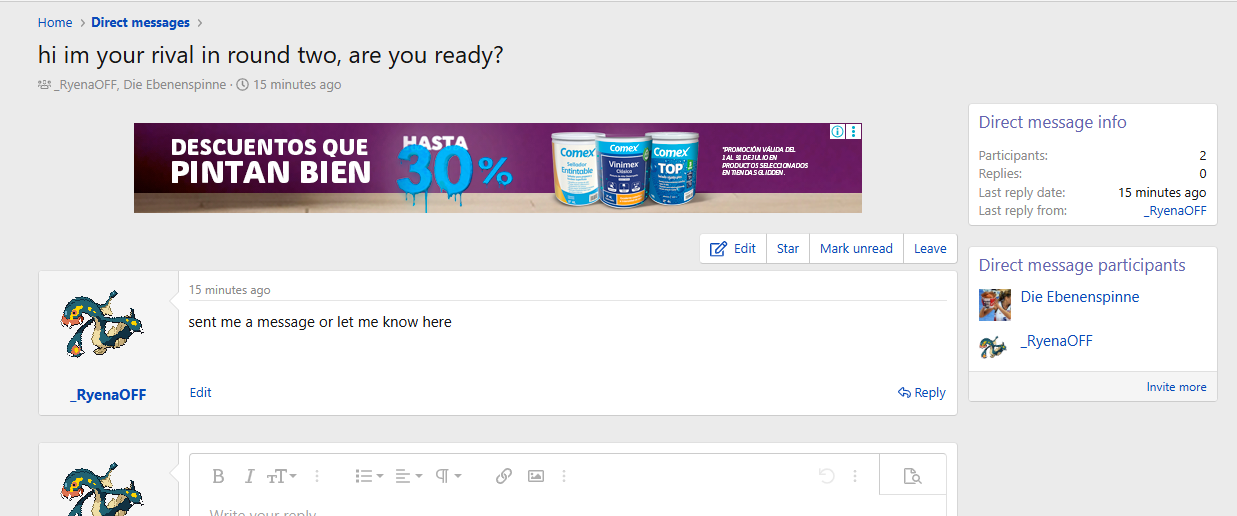
Task: Click the participants icon under the title
Action: (44, 85)
